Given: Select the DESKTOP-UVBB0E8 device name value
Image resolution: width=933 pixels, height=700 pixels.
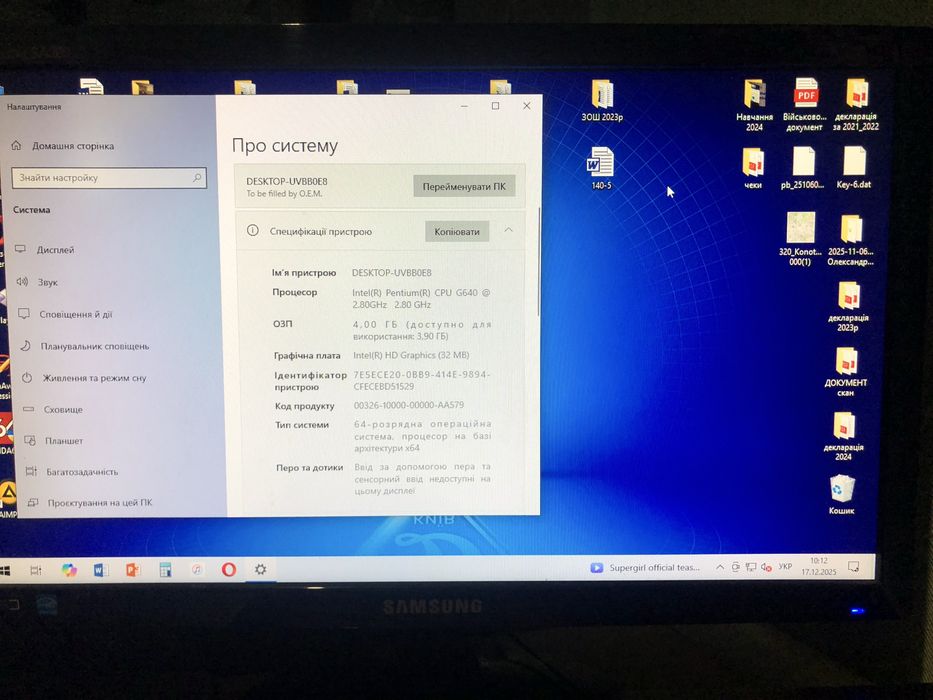Looking at the screenshot, I should (x=392, y=273).
